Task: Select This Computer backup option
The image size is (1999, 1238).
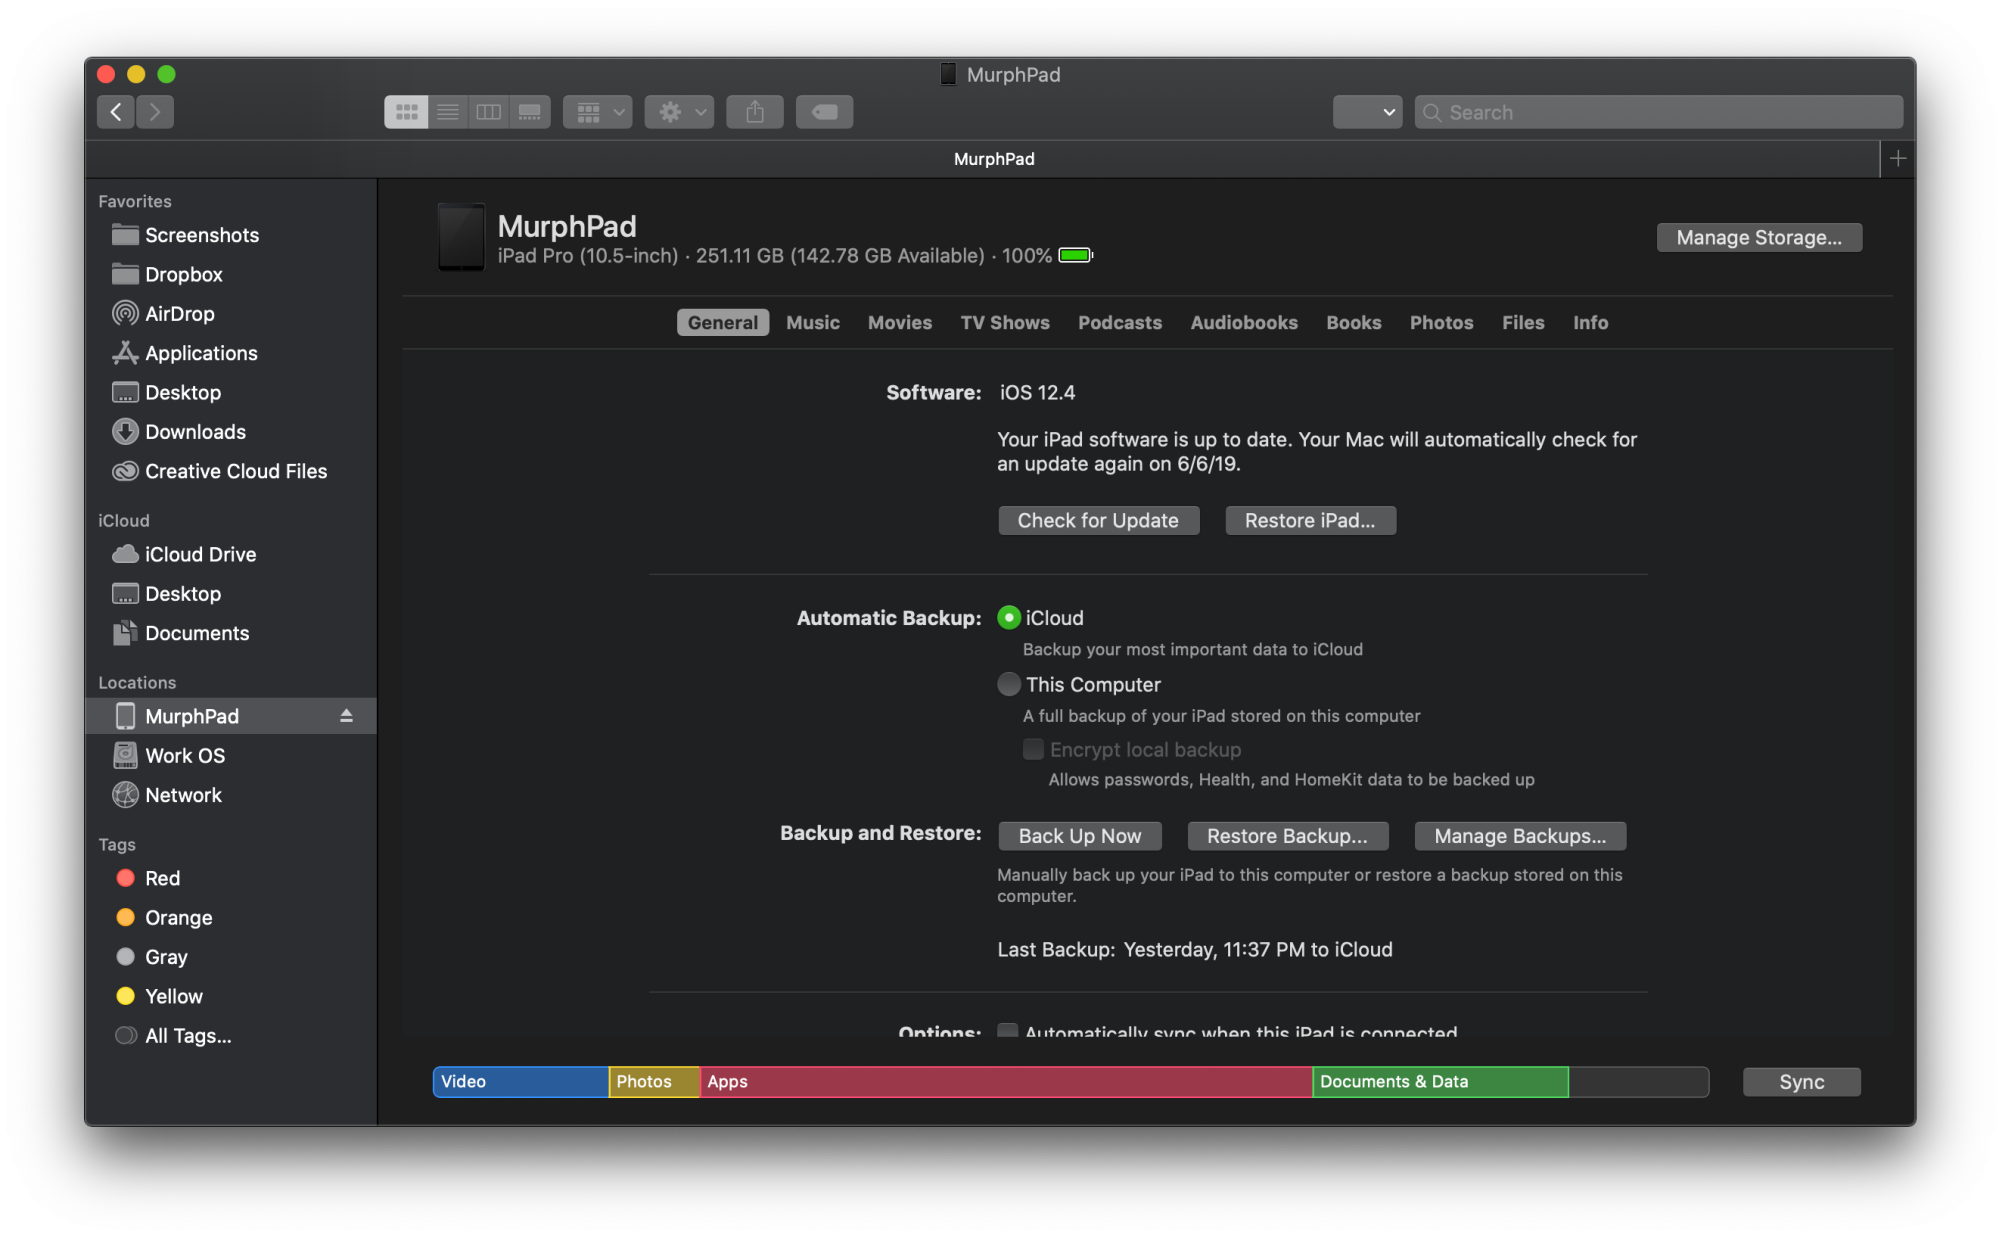Action: [1008, 684]
